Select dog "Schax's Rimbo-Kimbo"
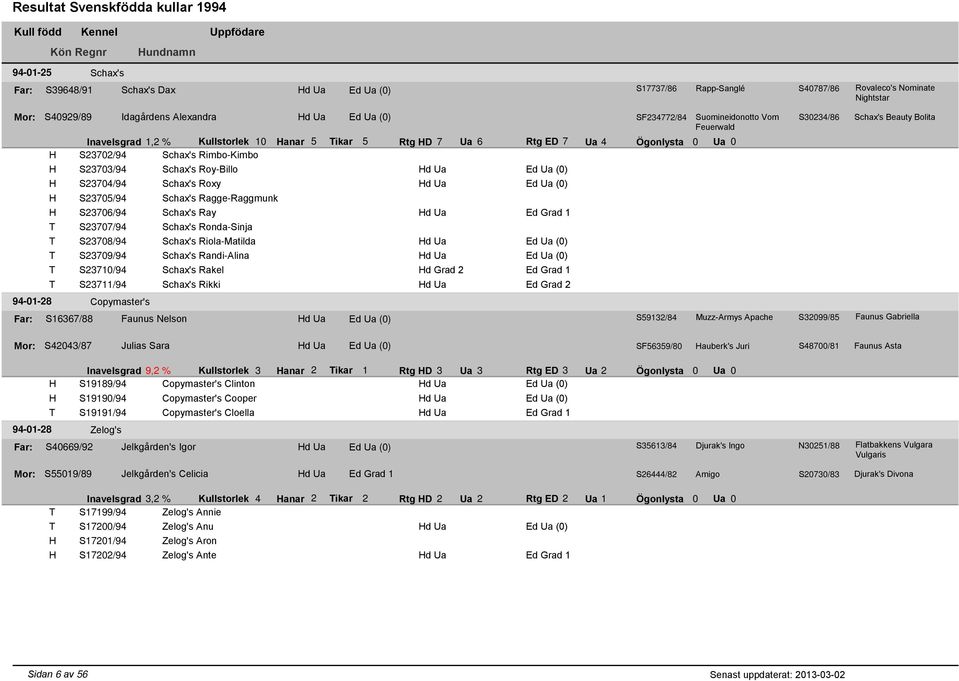959x681 pixels. coord(210,155)
